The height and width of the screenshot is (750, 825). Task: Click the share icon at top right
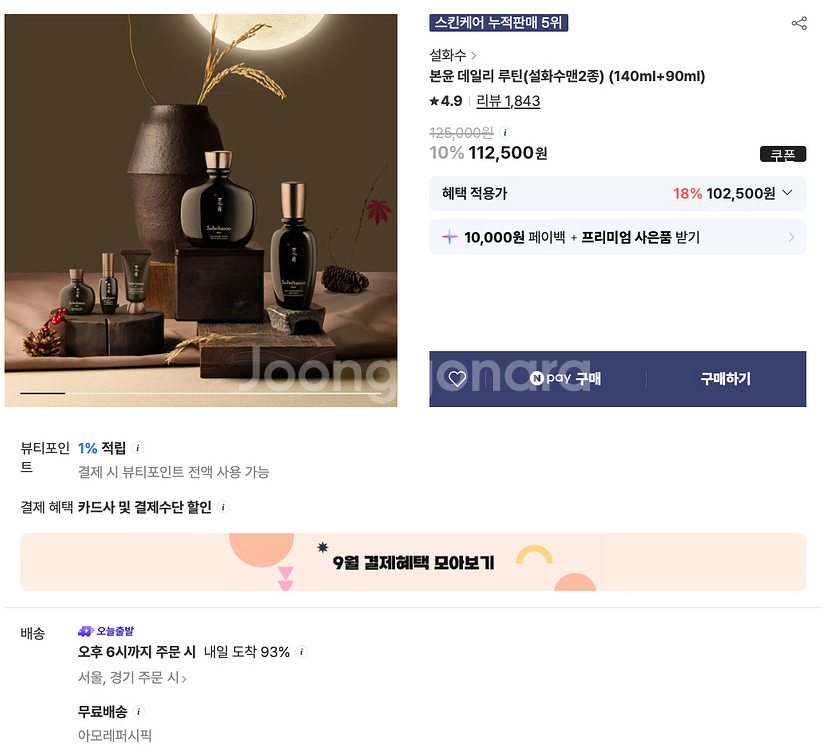799,23
